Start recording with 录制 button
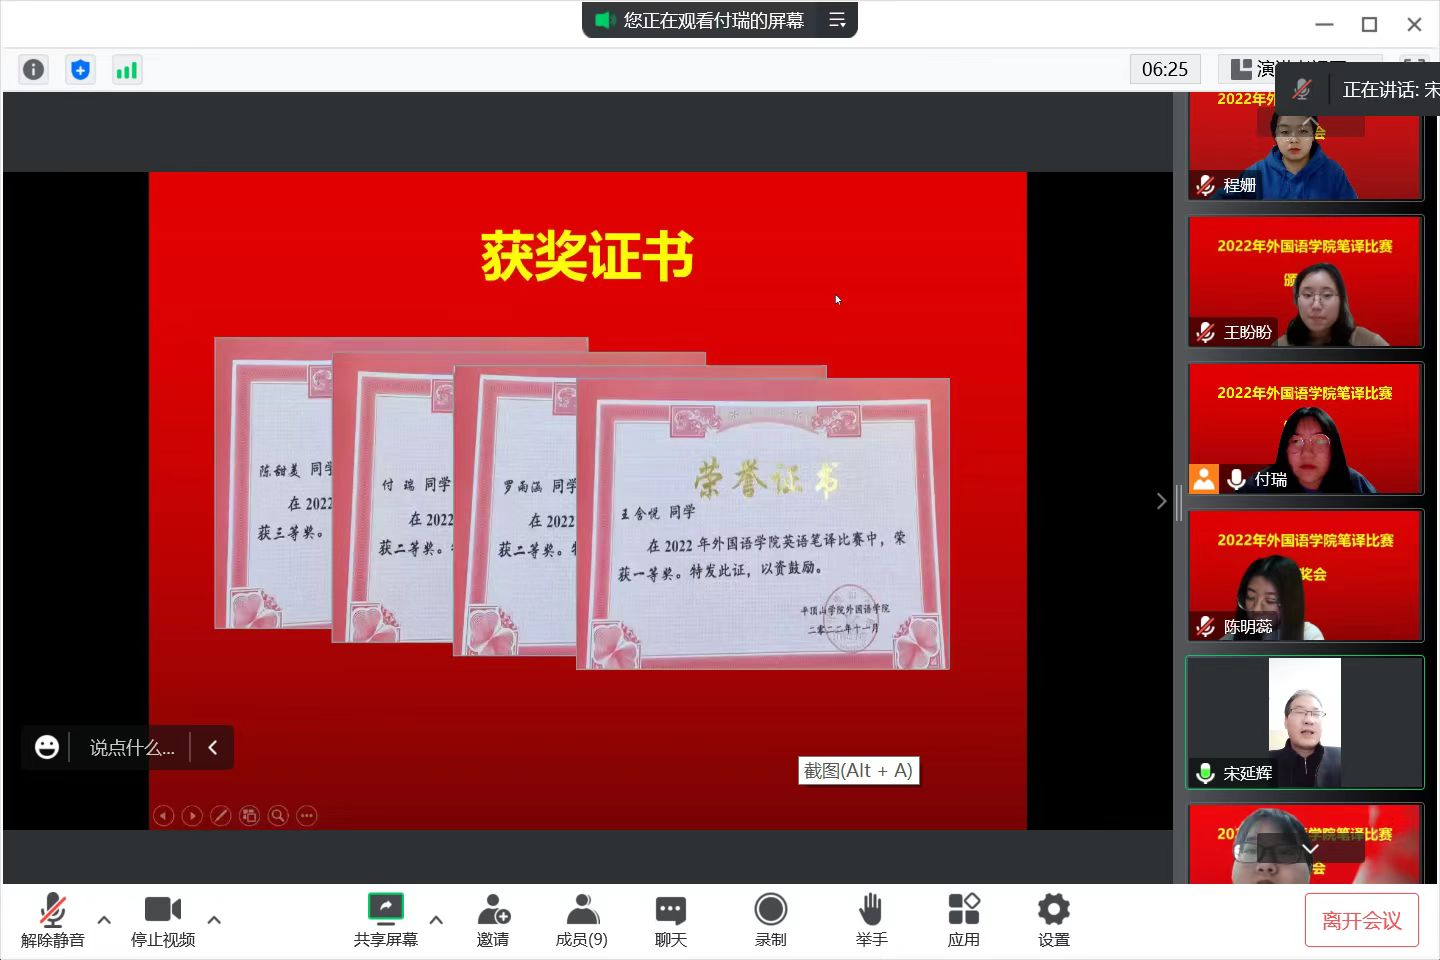 tap(770, 919)
